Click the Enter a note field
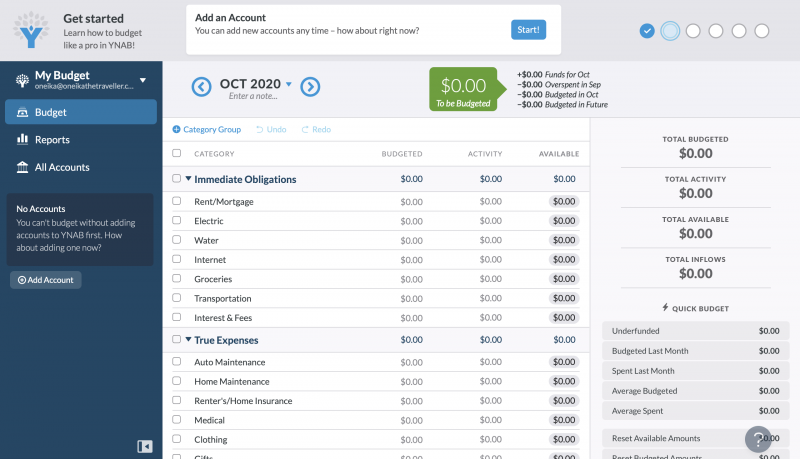800x459 pixels. click(253, 96)
